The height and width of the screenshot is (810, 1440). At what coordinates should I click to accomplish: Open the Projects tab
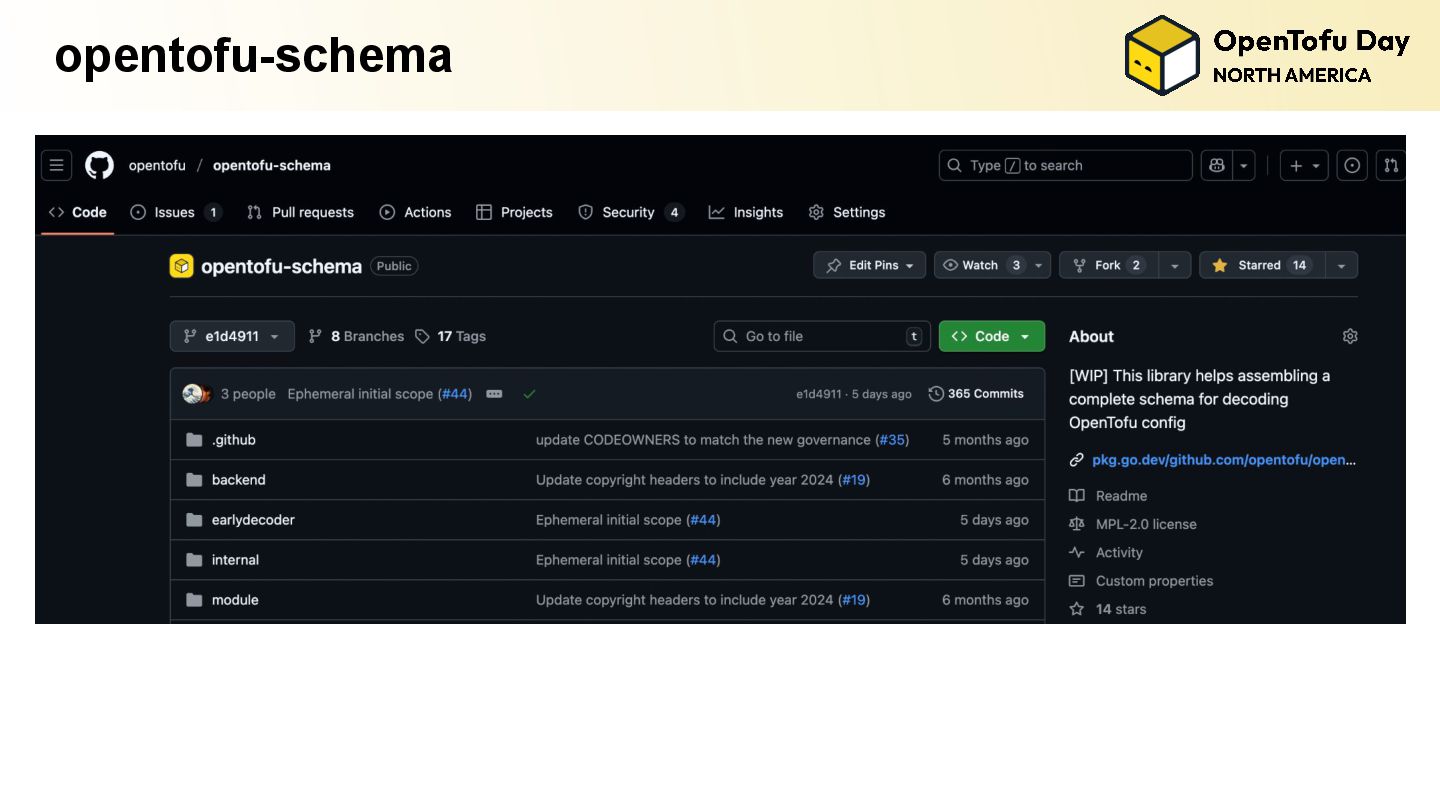click(514, 212)
